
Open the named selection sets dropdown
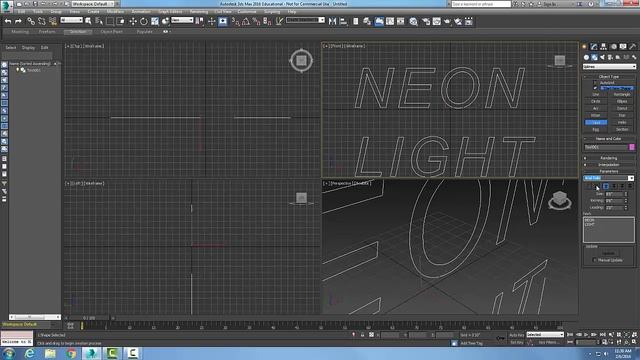tap(305, 20)
